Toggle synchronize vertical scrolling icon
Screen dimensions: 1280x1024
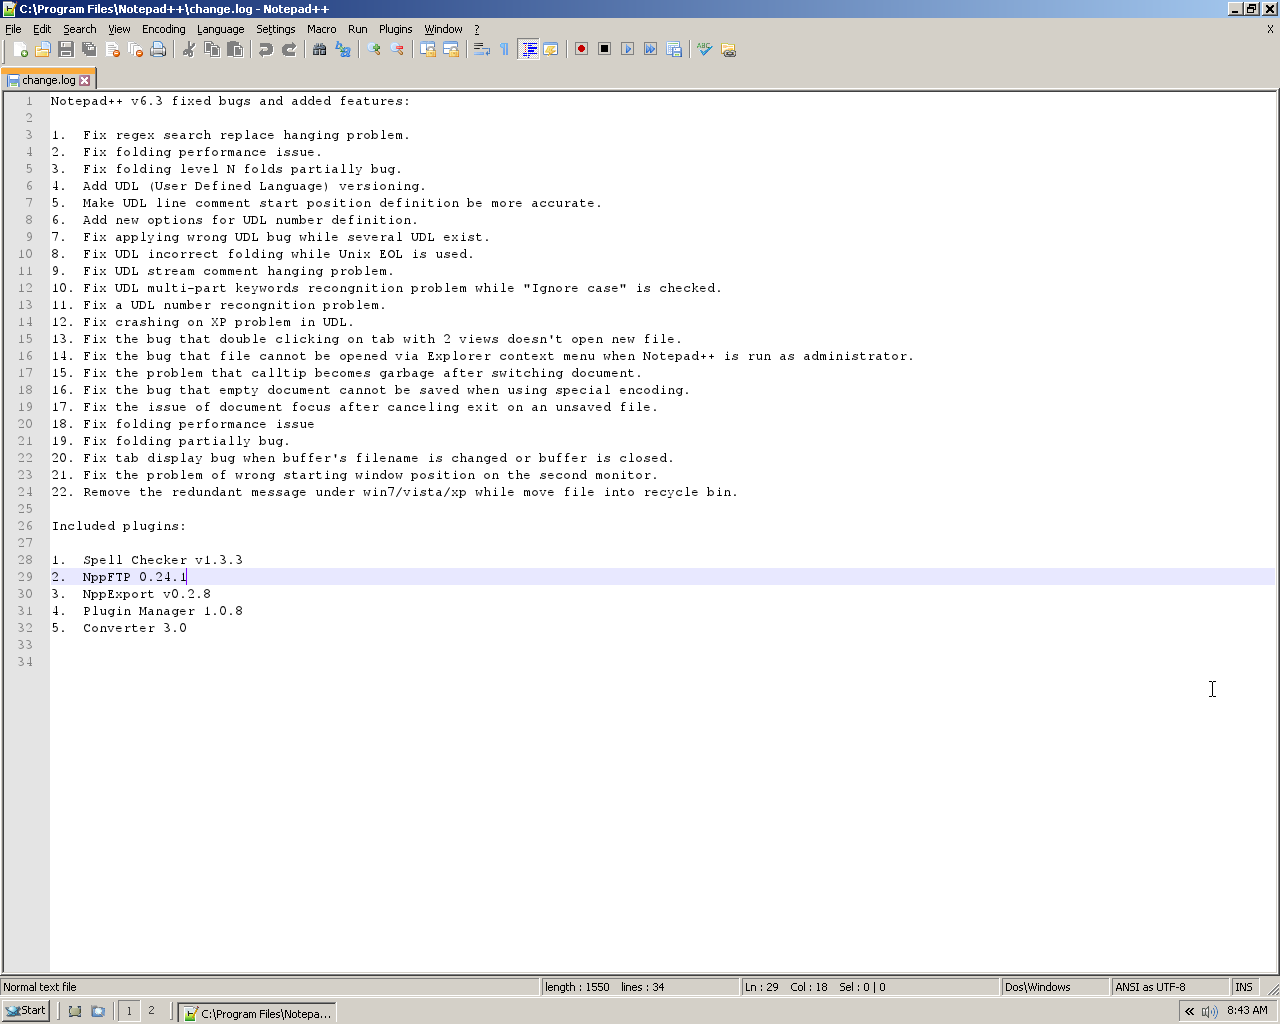[428, 49]
